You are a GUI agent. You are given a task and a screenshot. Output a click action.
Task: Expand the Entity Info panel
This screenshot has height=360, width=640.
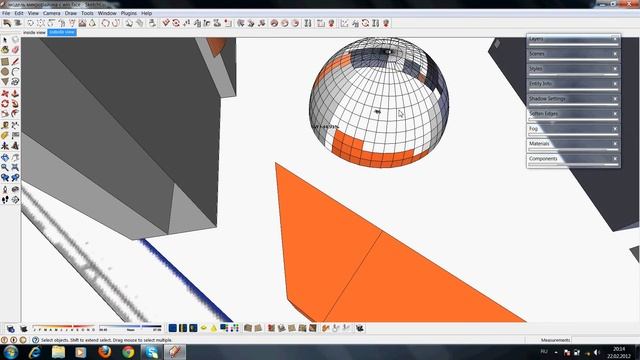point(573,84)
